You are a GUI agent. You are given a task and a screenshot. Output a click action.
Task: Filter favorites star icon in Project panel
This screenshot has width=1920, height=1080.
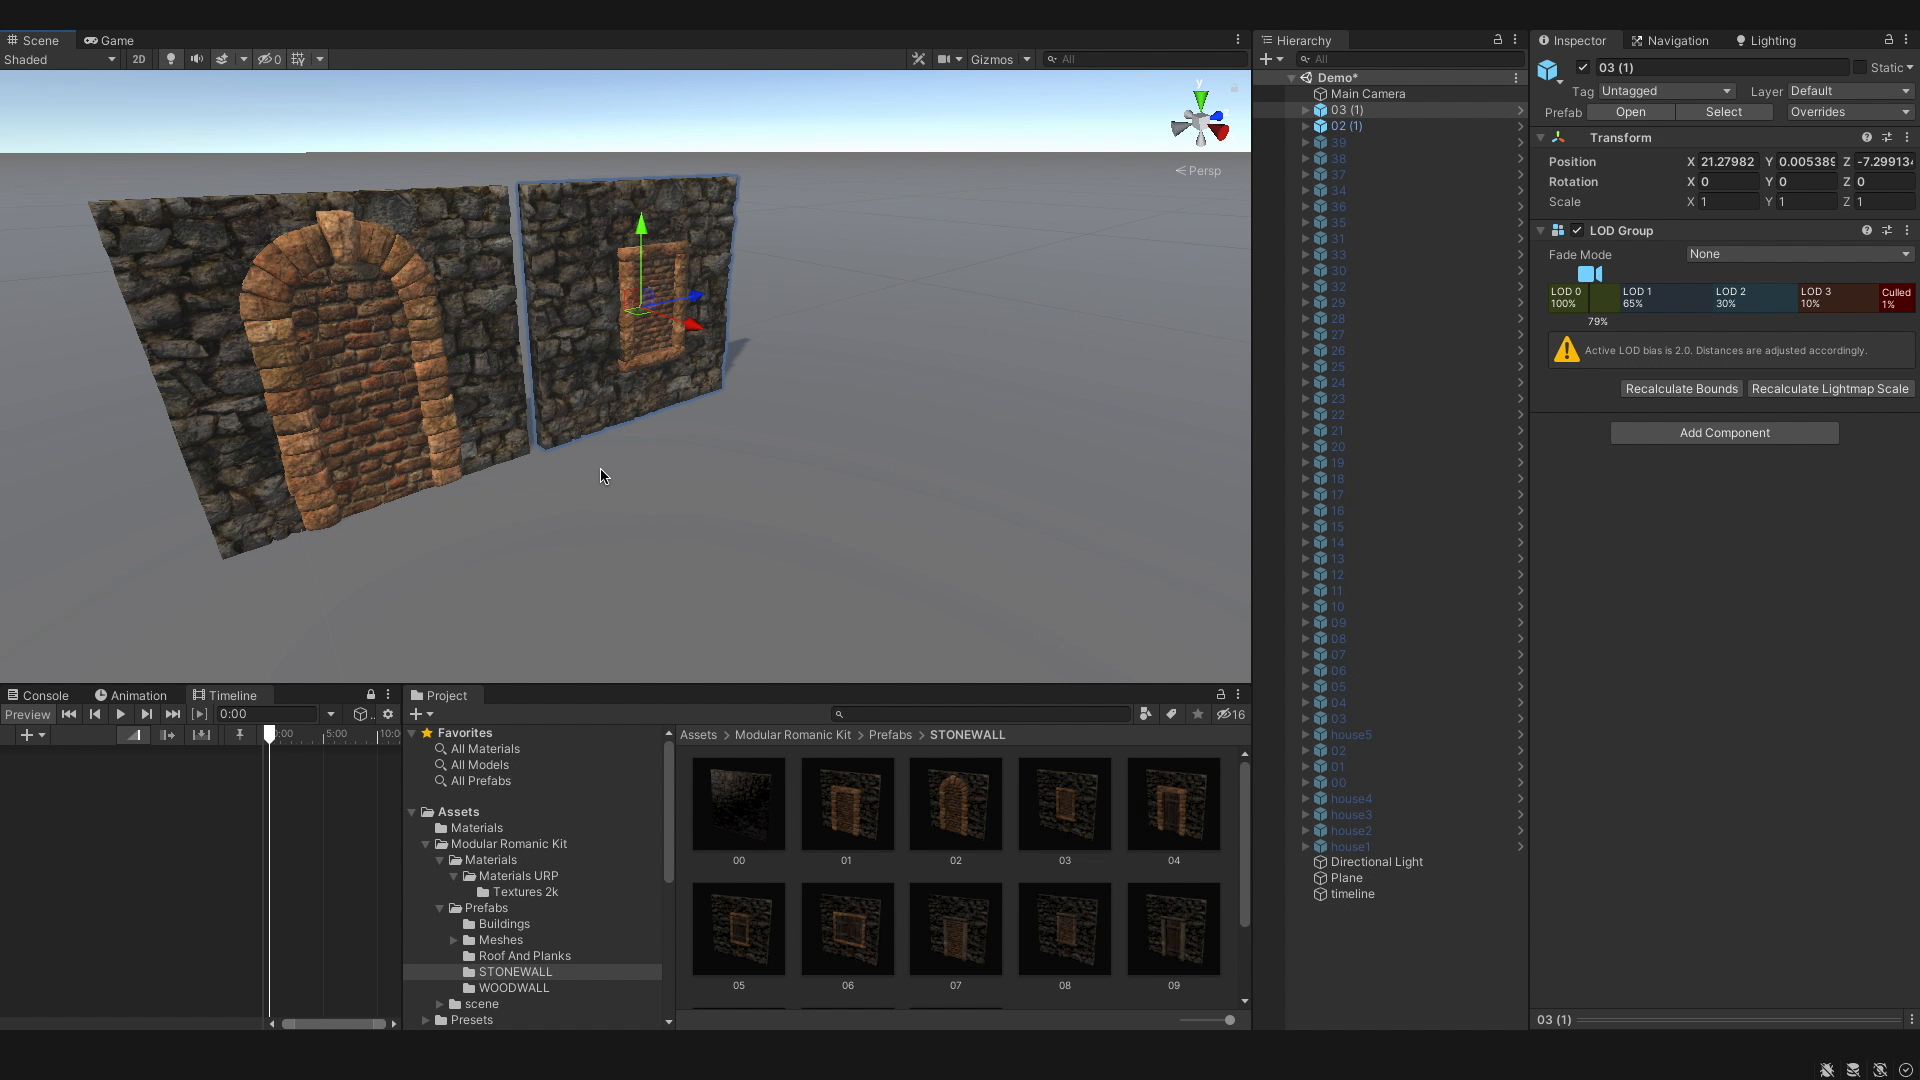tap(1197, 714)
